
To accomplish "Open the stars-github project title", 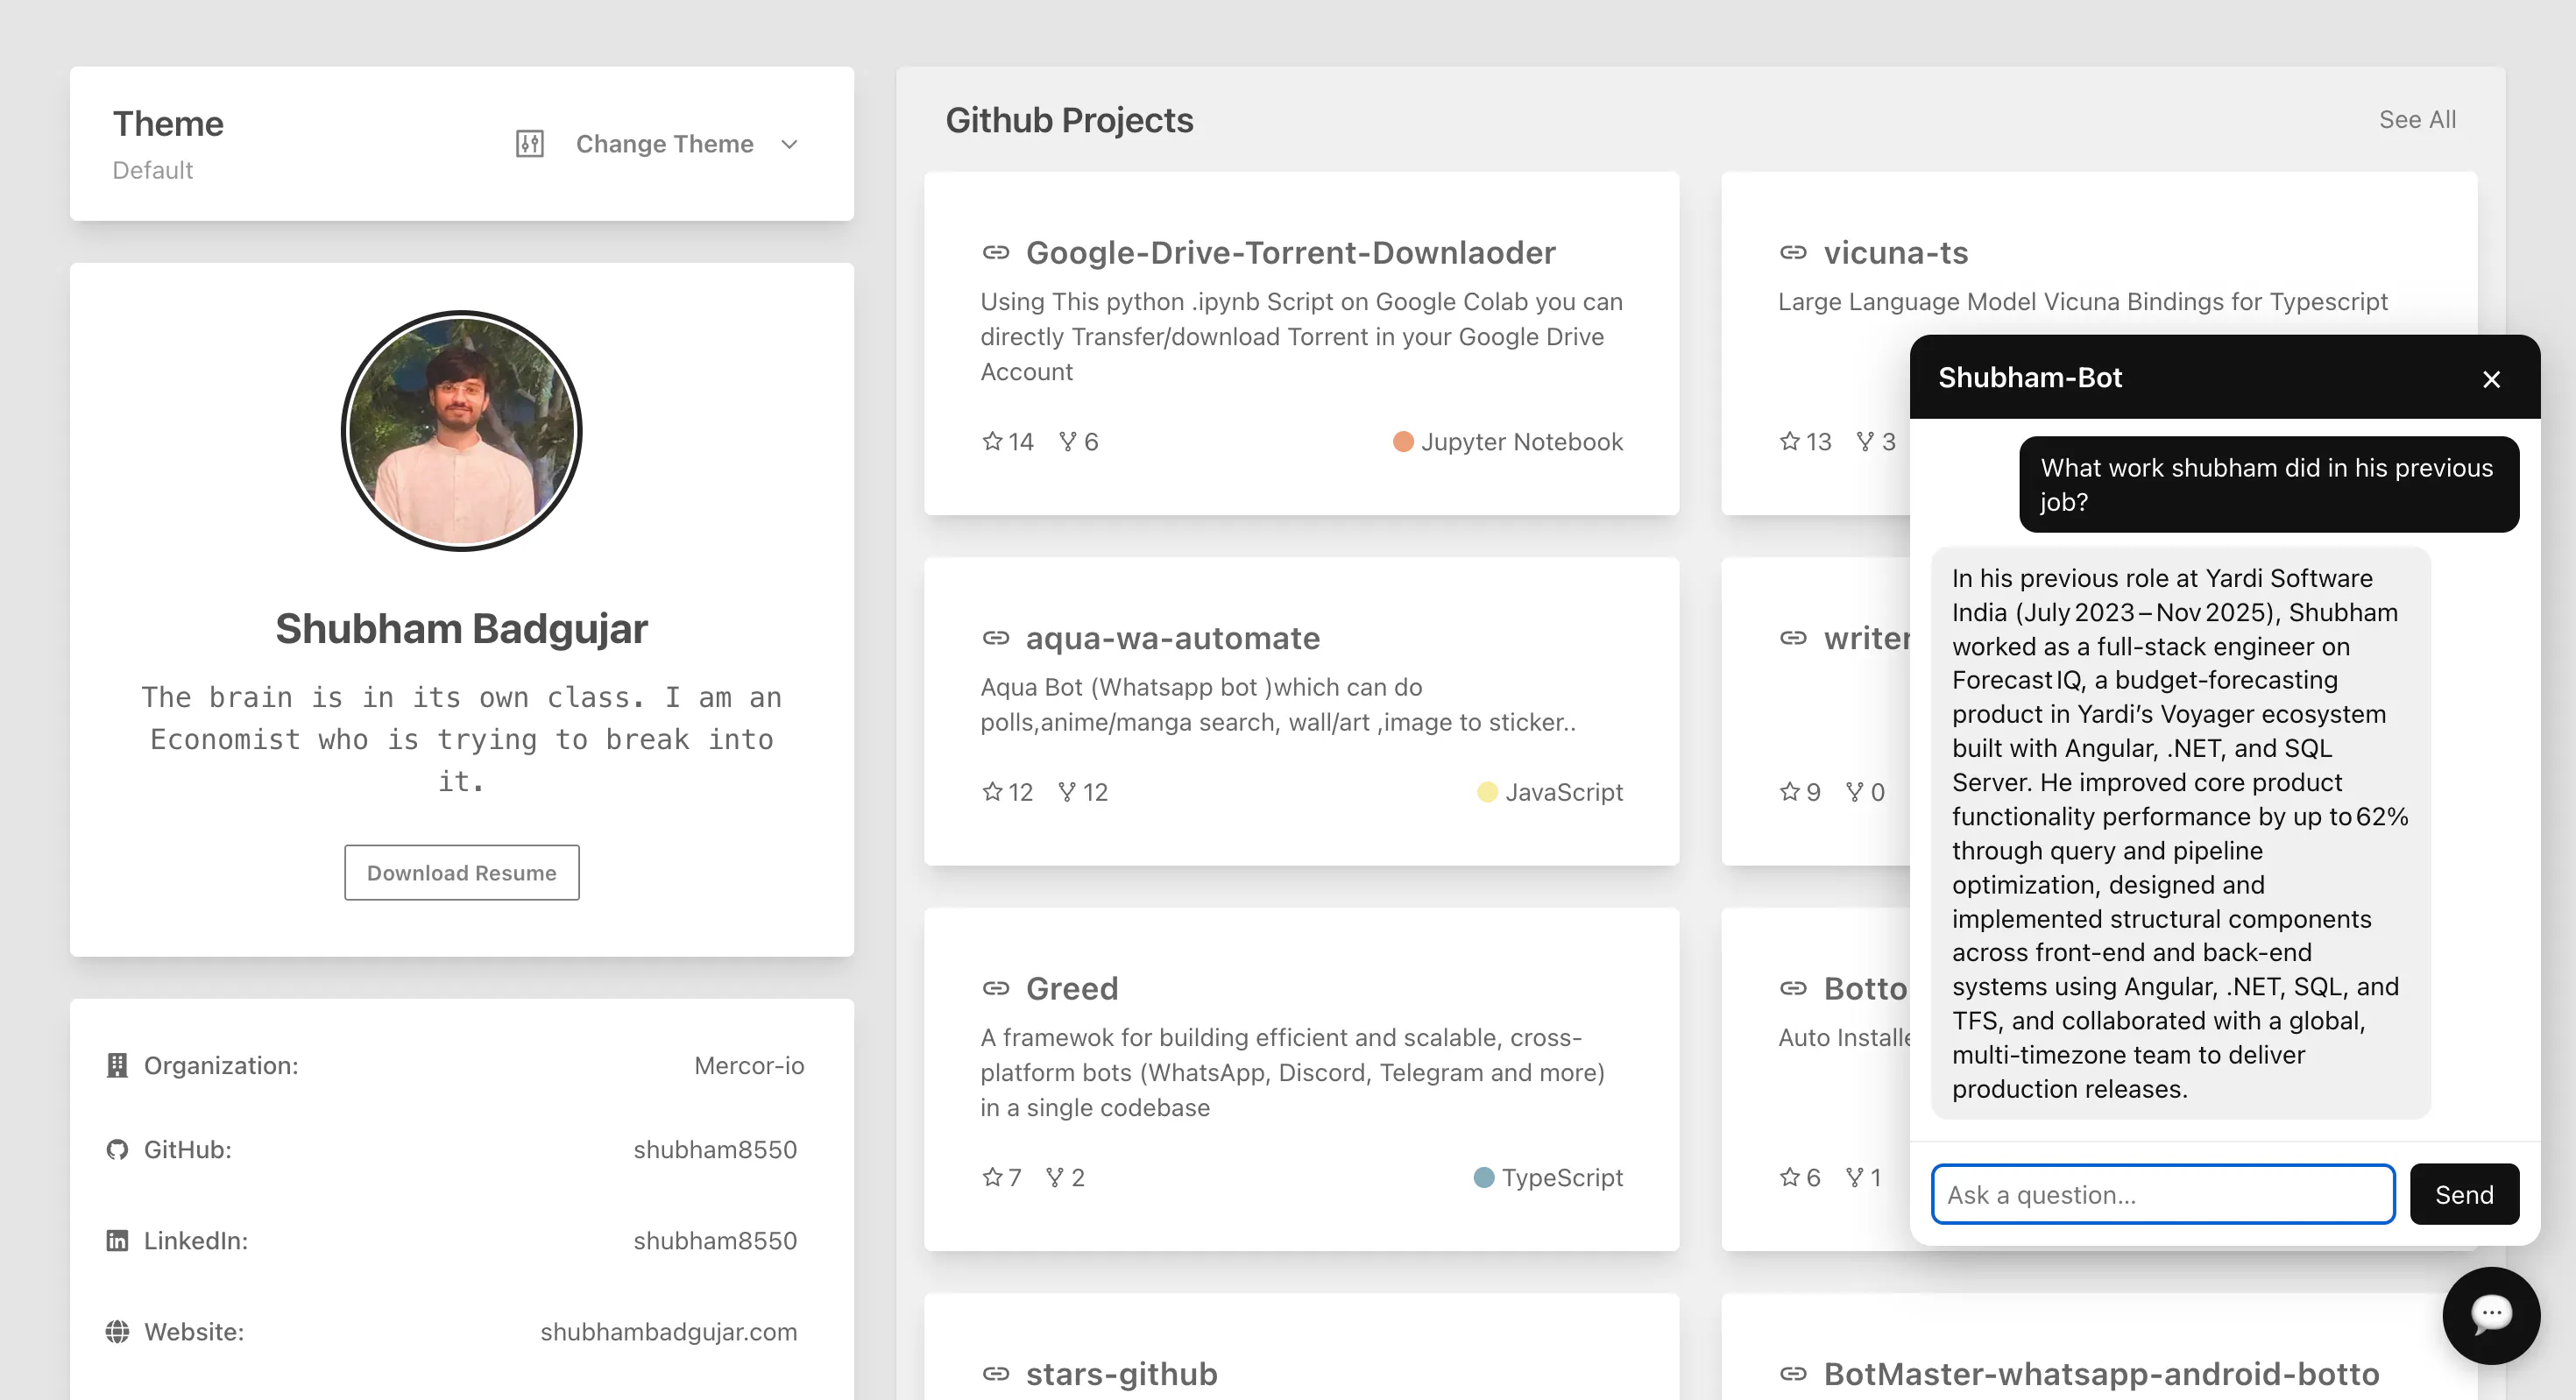I will pyautogui.click(x=1121, y=1373).
